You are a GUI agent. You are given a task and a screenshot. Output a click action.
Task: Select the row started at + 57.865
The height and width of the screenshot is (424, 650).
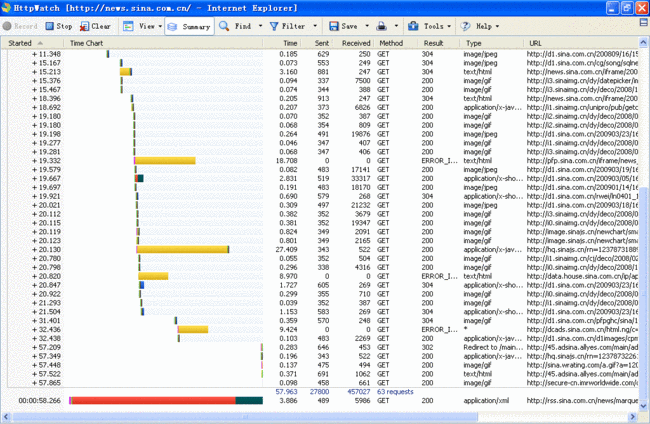pyautogui.click(x=323, y=383)
